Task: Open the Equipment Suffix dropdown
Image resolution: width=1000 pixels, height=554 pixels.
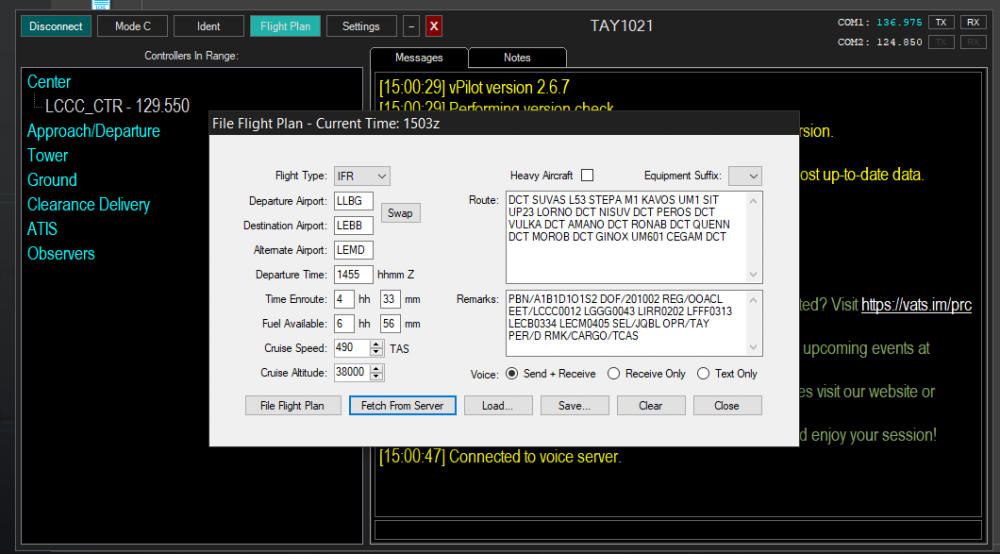Action: [x=744, y=176]
